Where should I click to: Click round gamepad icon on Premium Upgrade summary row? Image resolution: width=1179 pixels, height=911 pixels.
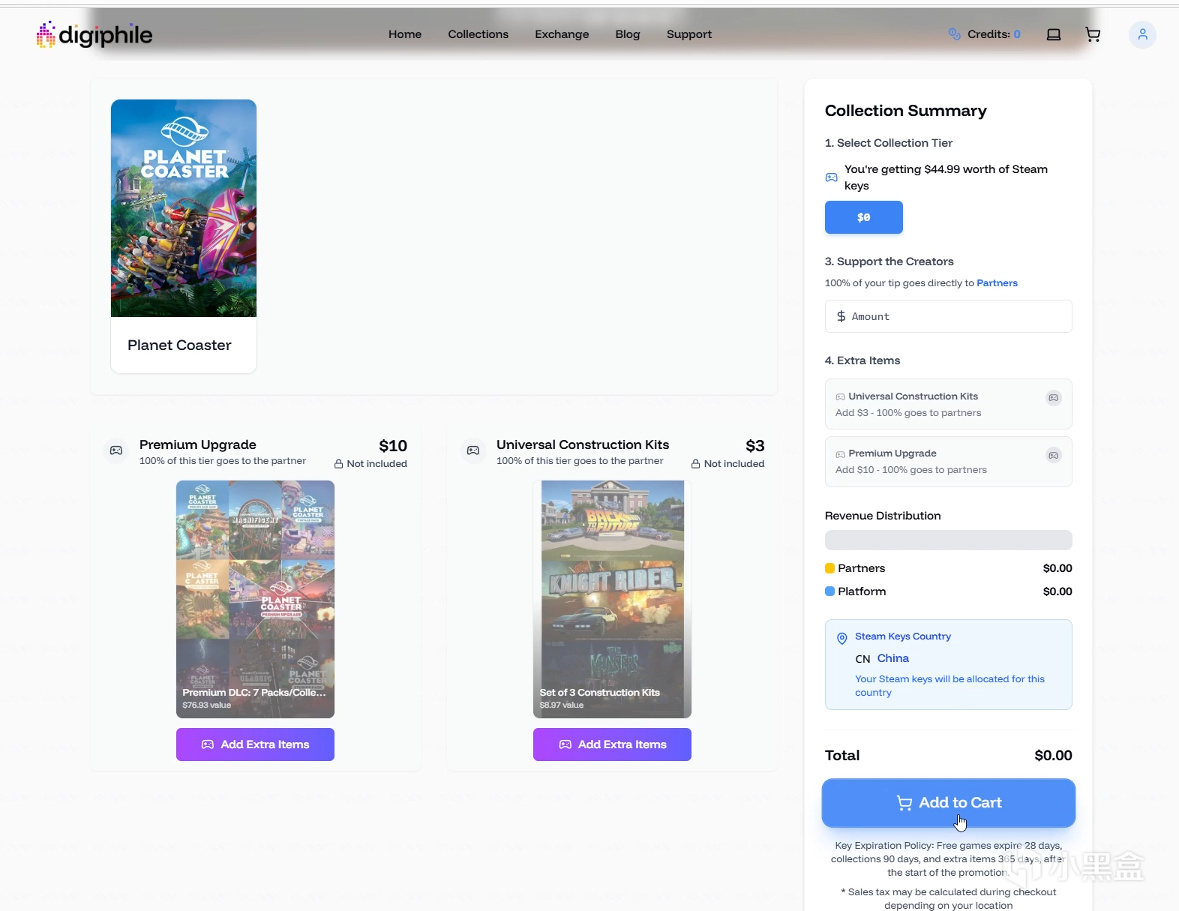tap(1053, 455)
